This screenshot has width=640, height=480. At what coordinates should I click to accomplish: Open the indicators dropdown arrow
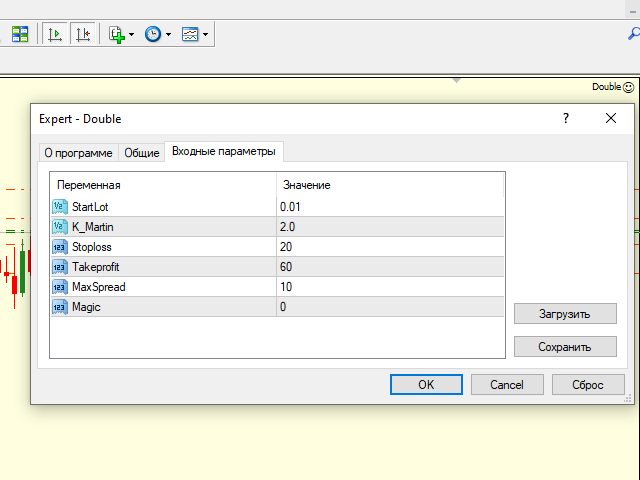point(132,35)
